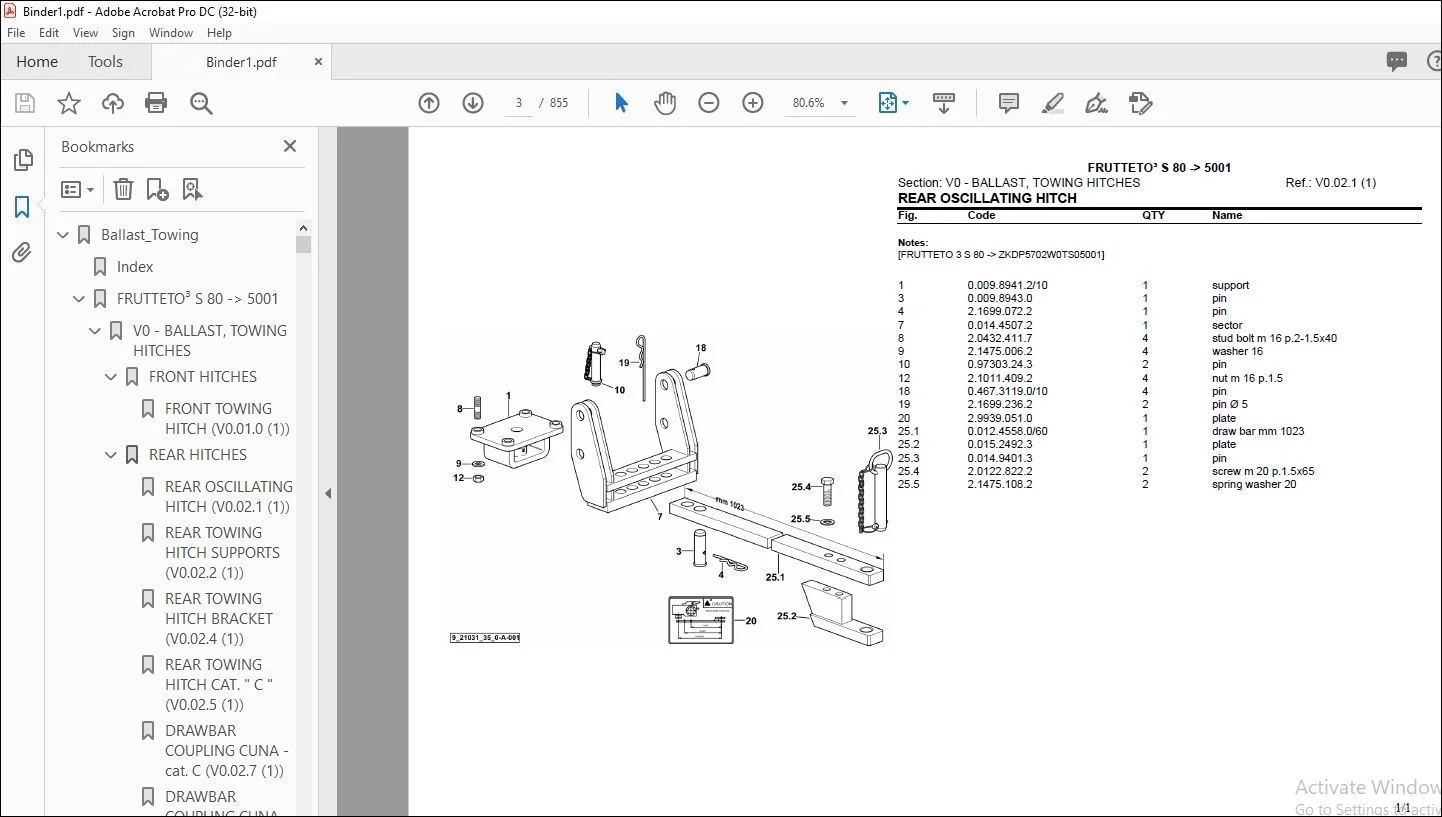Click the "Ref.: V0.02.1 (1)" reference text
Image resolution: width=1442 pixels, height=817 pixels.
tap(1331, 183)
